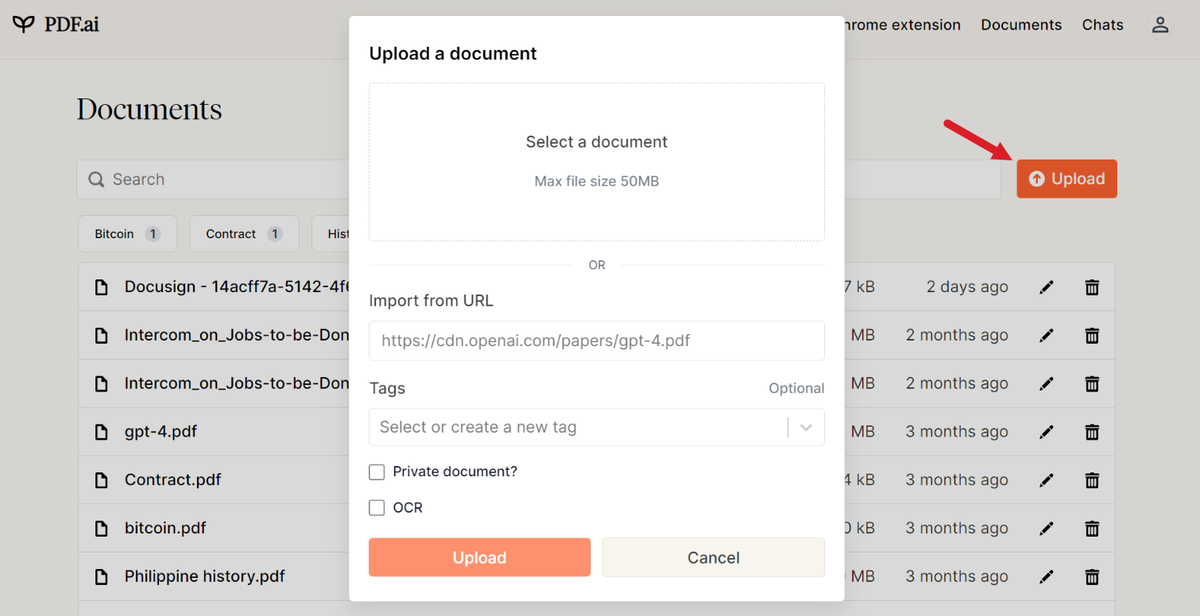Remove Philippine history.pdf via its trash icon
The height and width of the screenshot is (616, 1200).
pyautogui.click(x=1091, y=576)
